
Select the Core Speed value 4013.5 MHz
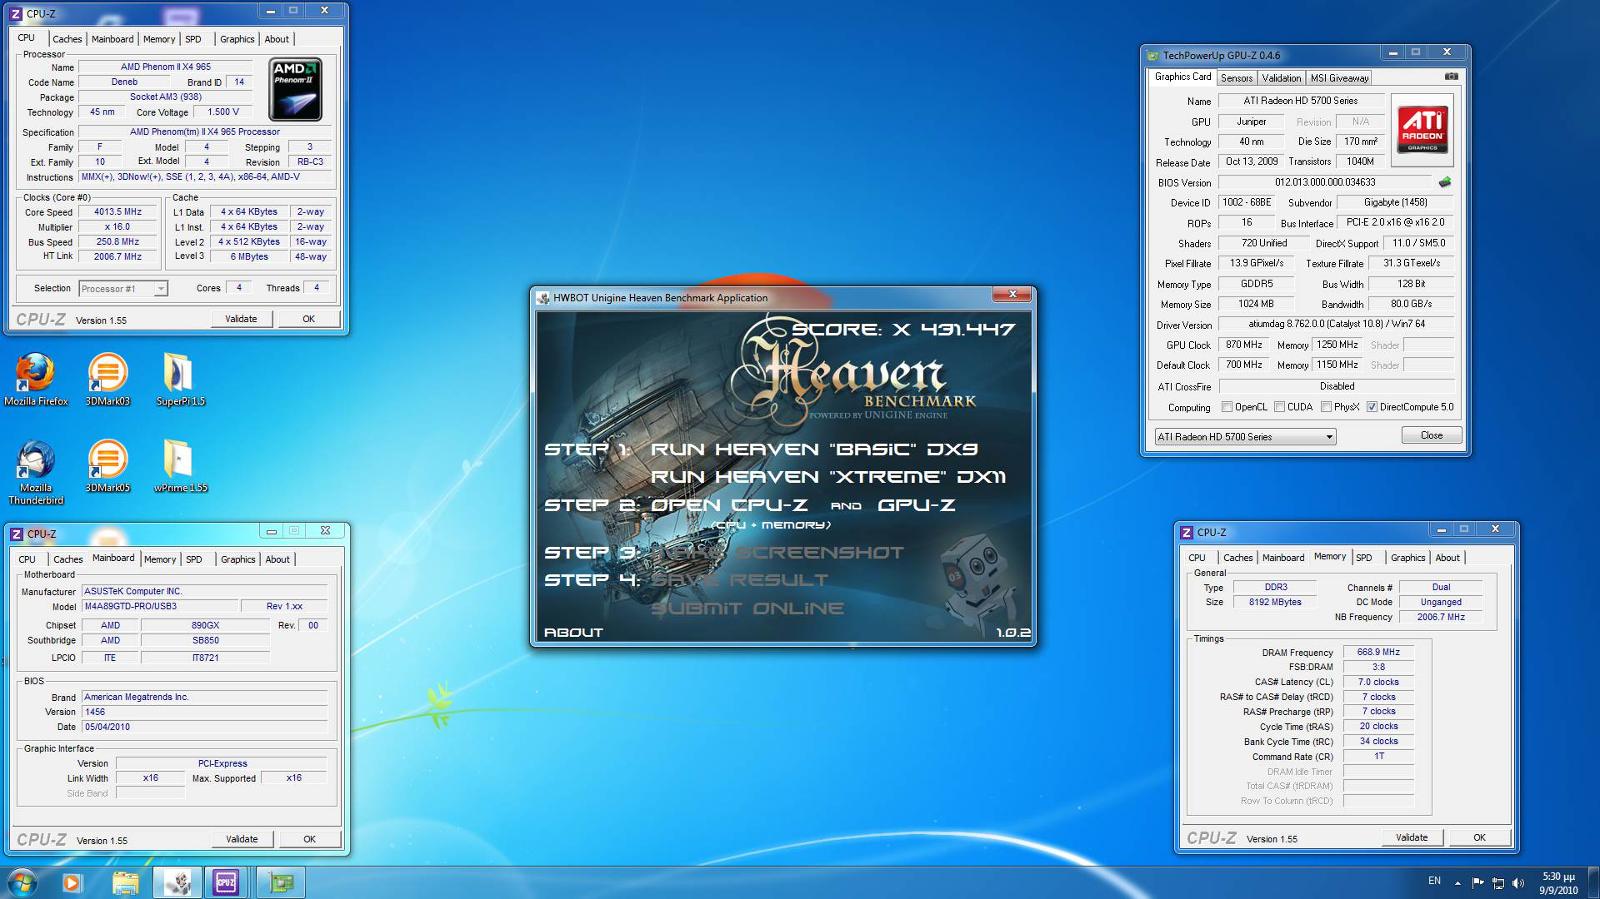[x=118, y=212]
